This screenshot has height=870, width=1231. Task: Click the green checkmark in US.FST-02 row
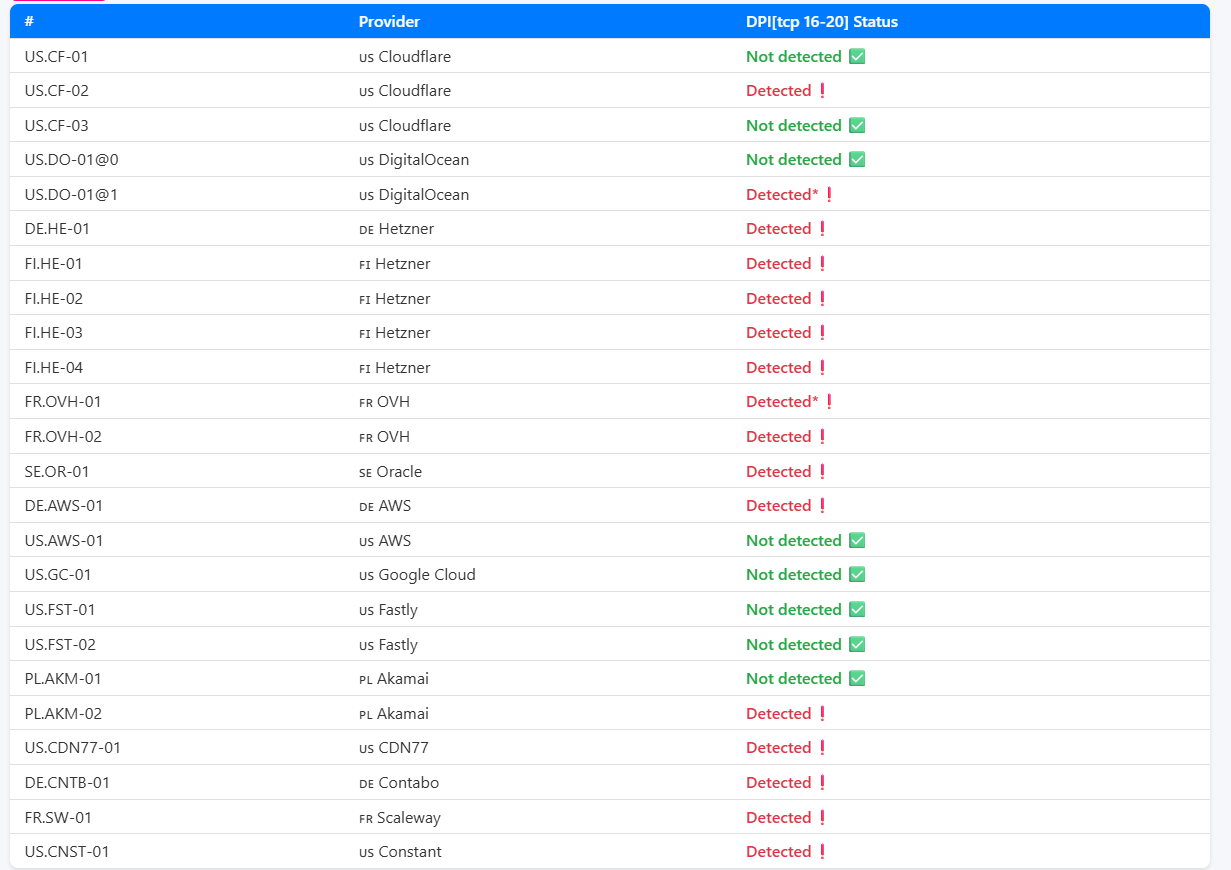point(857,645)
